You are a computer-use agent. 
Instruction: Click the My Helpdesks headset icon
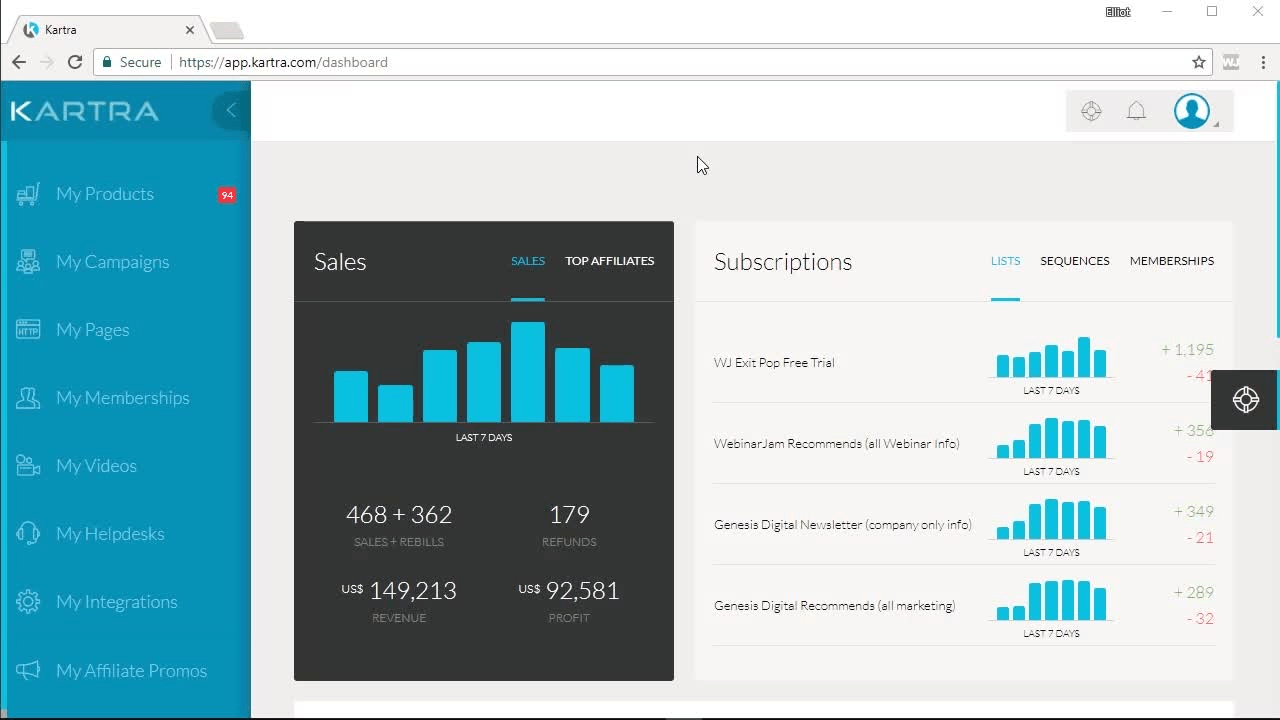[28, 534]
